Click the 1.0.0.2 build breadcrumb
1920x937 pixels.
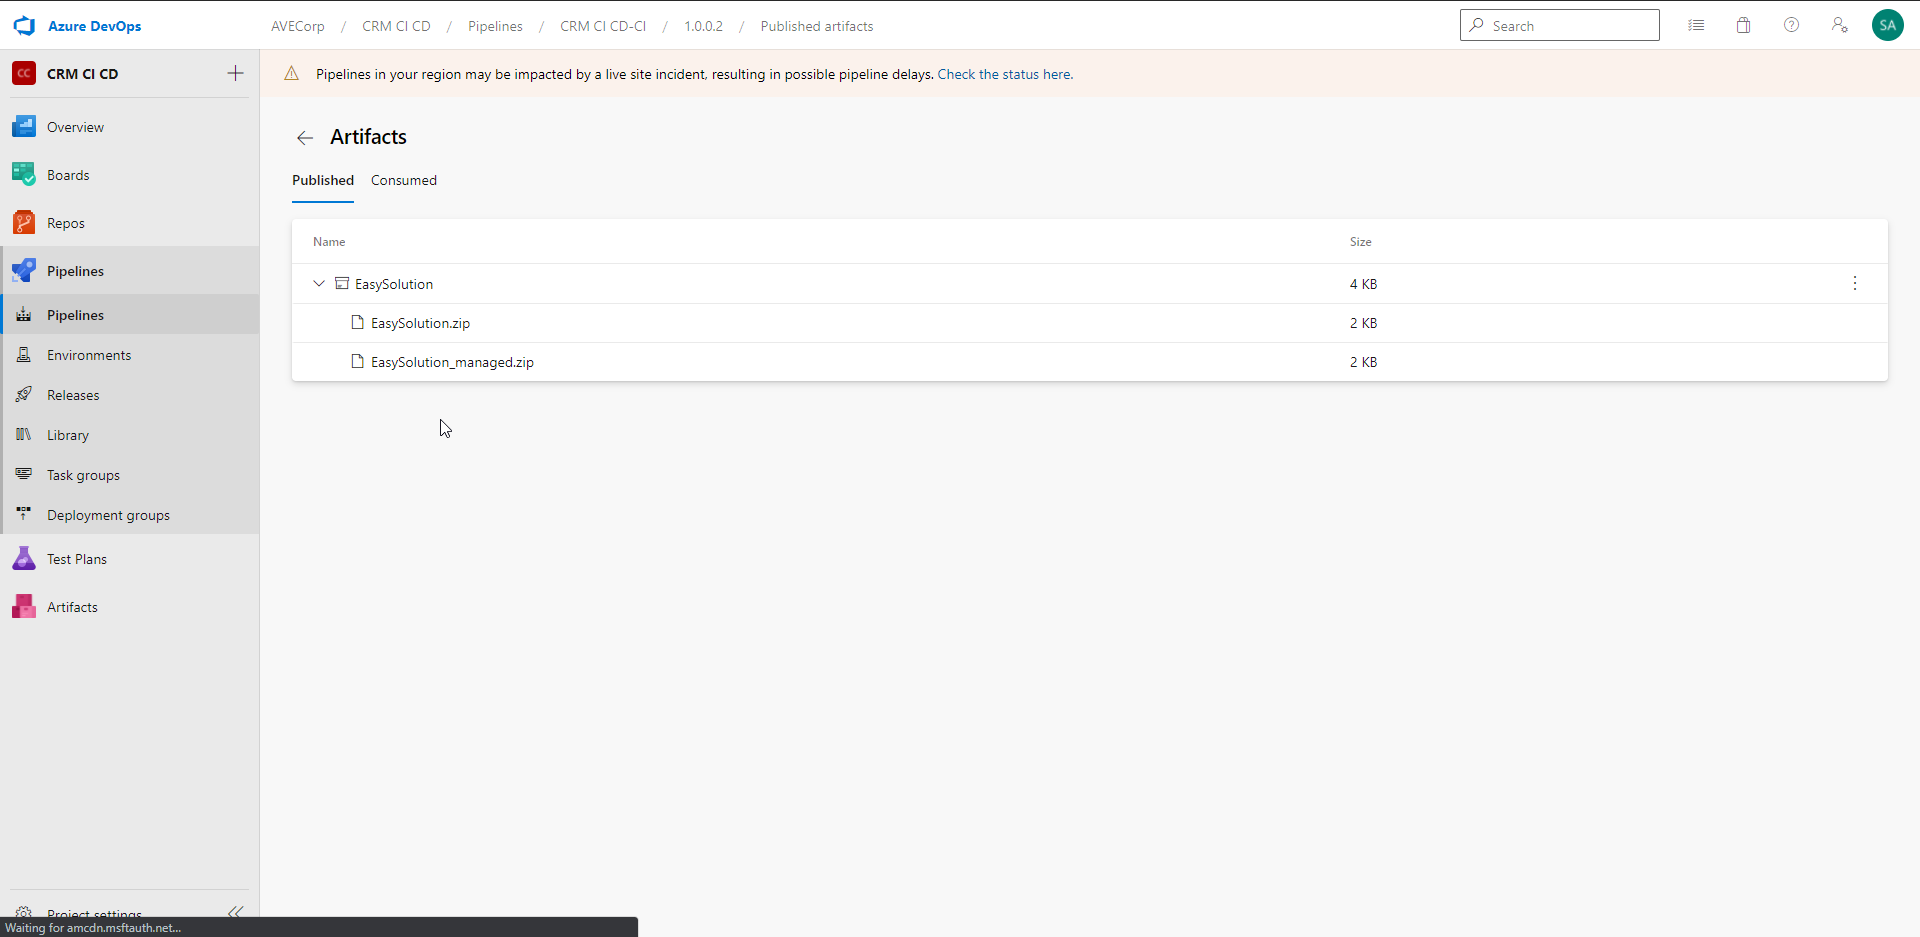click(x=703, y=26)
